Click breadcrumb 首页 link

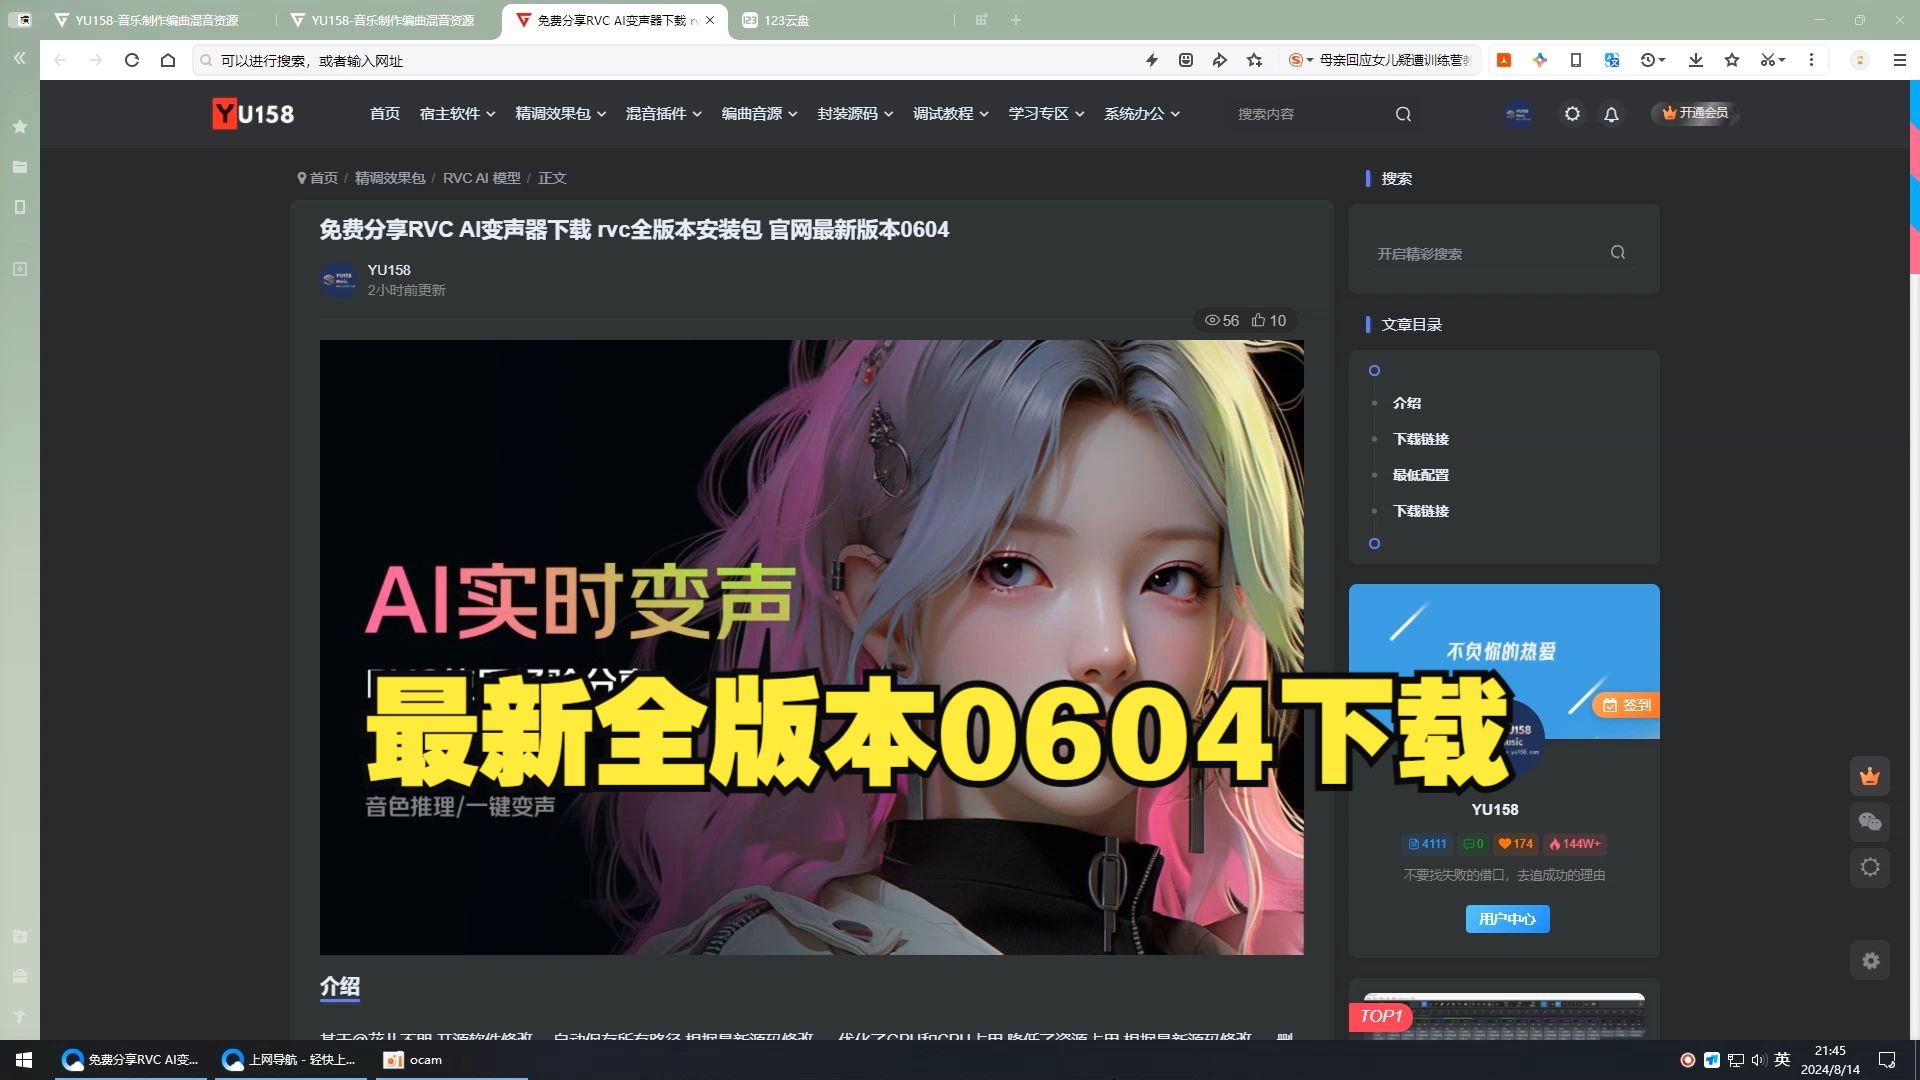coord(324,178)
